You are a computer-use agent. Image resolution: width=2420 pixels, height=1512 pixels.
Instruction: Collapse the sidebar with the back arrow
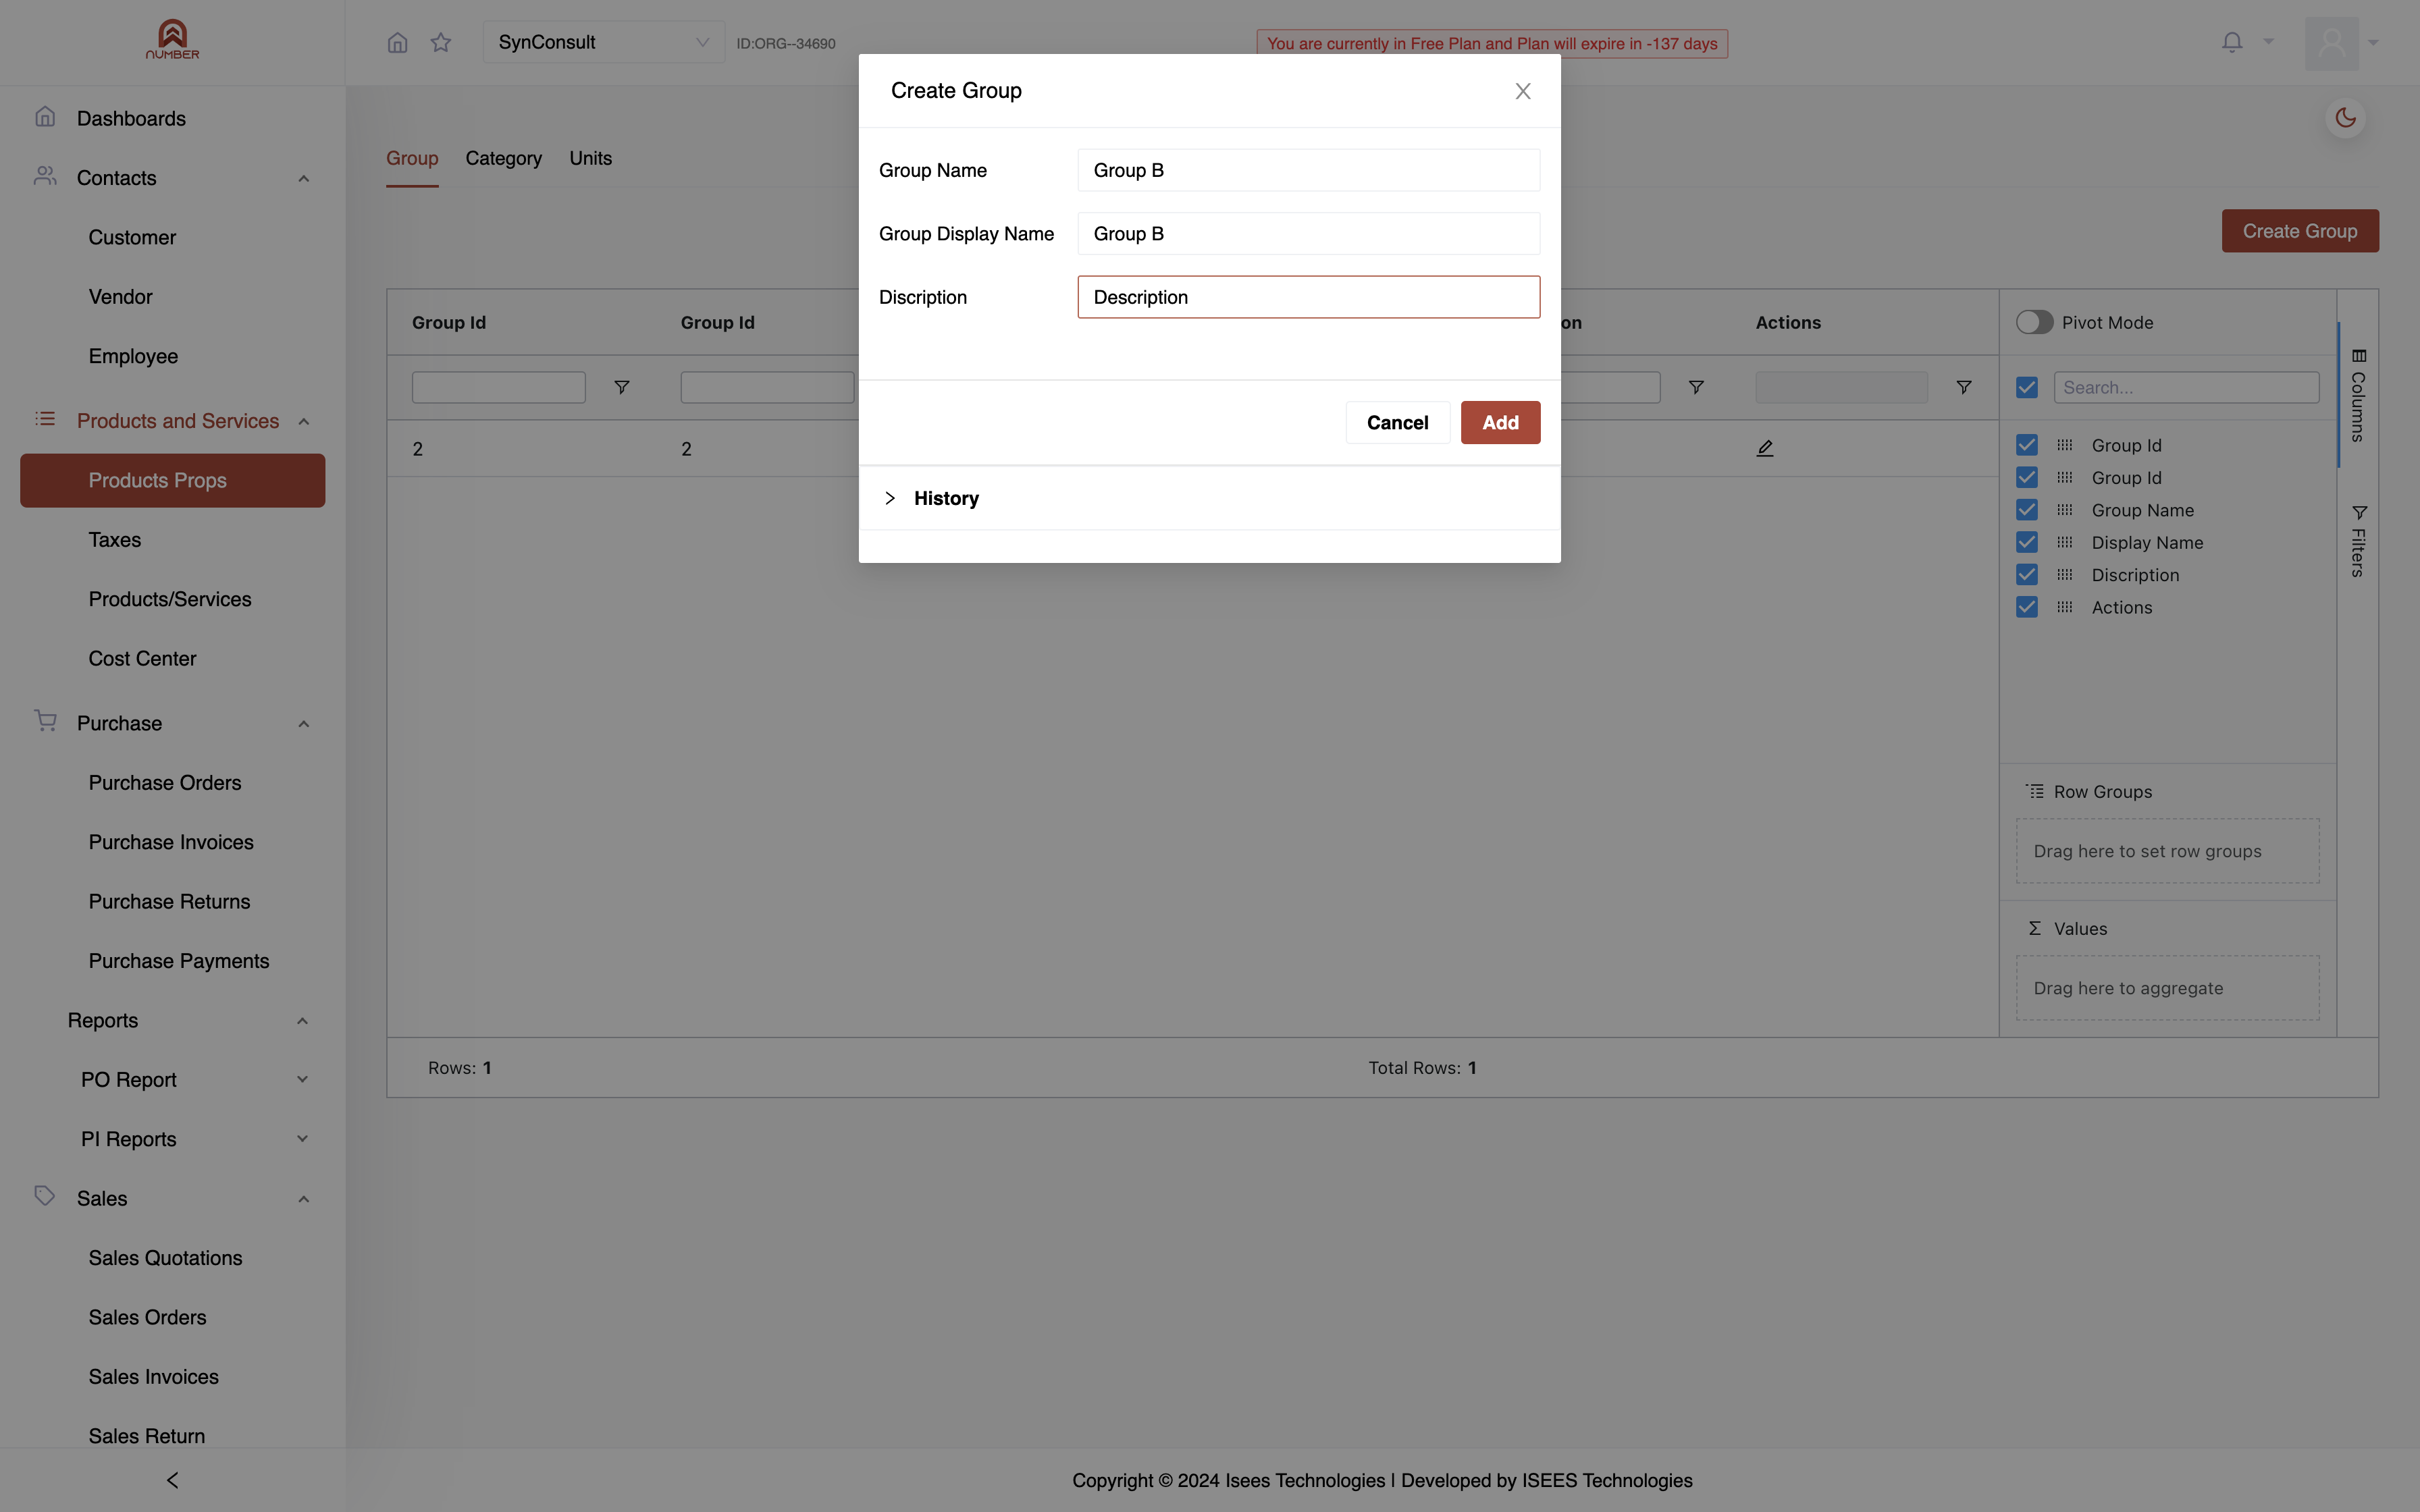[172, 1480]
